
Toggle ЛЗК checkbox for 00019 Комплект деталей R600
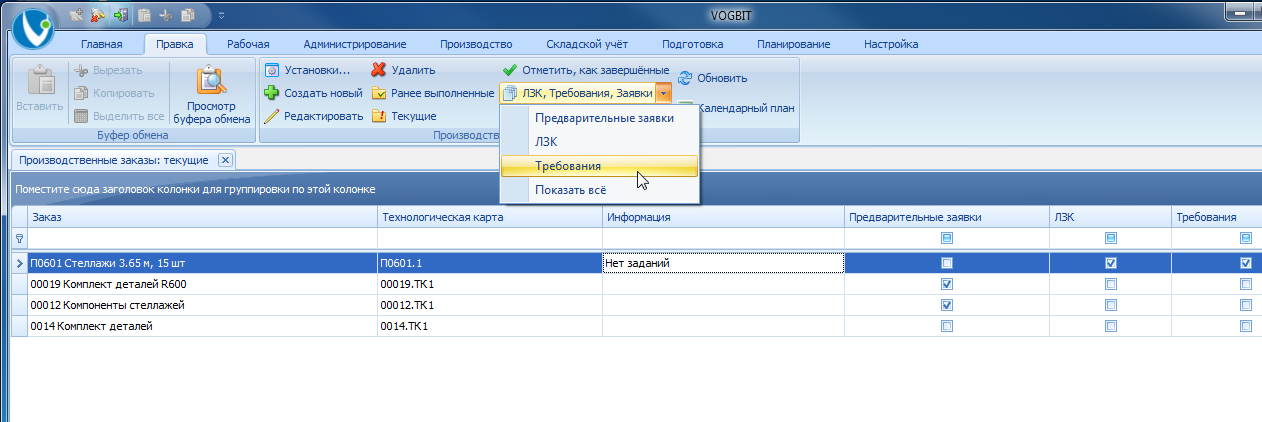[1110, 284]
